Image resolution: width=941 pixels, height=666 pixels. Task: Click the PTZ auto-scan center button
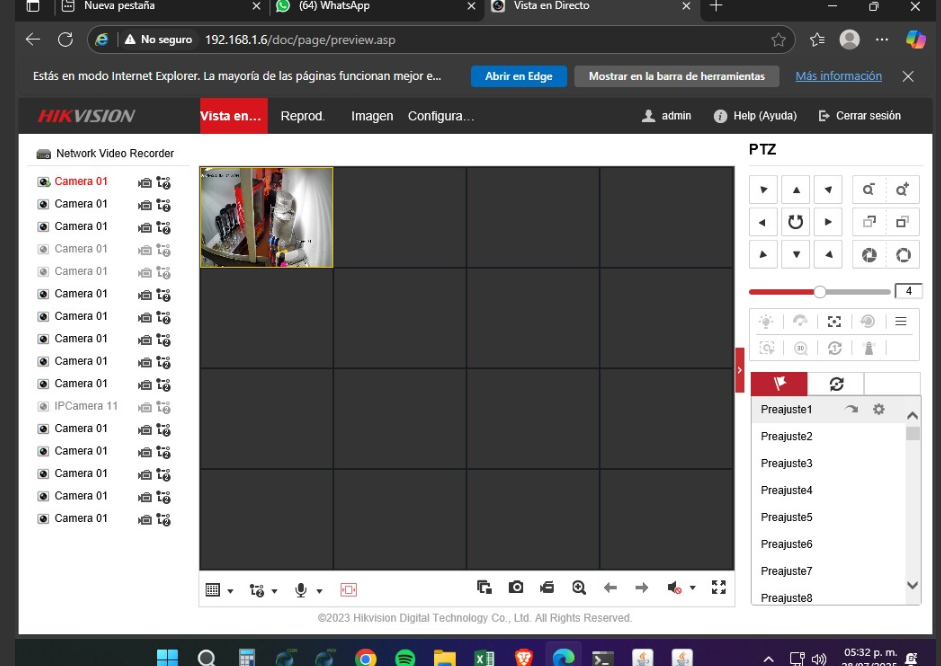[795, 222]
